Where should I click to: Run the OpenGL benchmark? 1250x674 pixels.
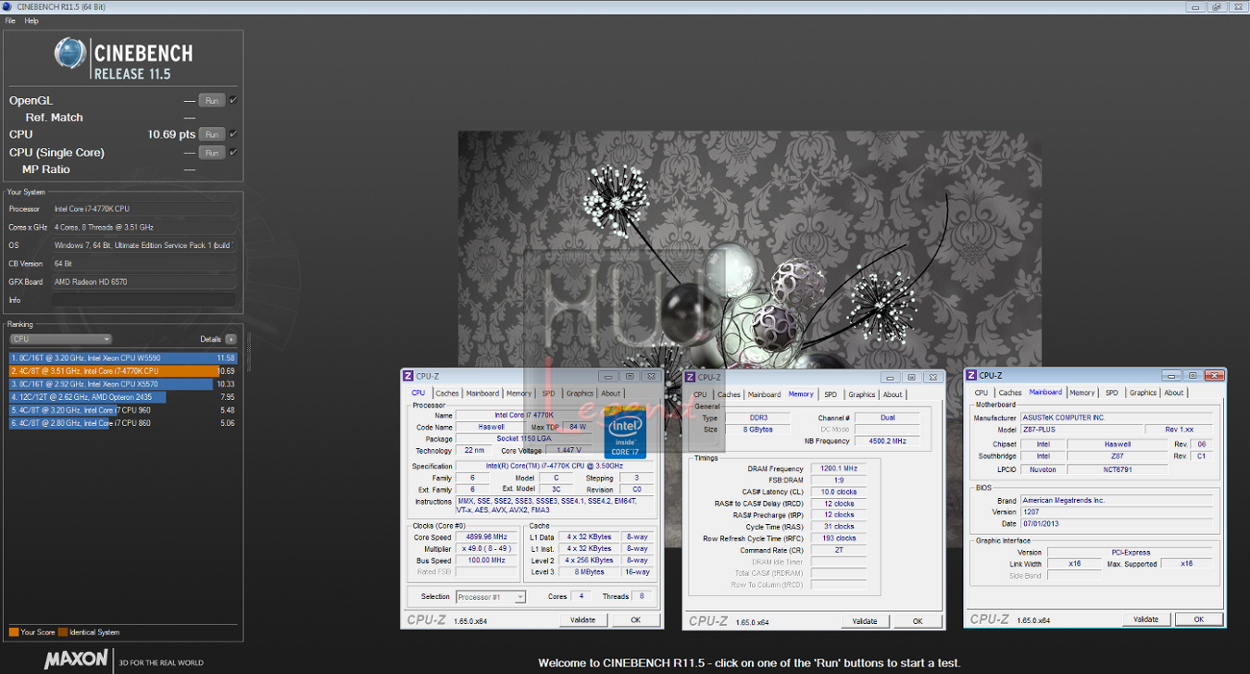pyautogui.click(x=211, y=100)
